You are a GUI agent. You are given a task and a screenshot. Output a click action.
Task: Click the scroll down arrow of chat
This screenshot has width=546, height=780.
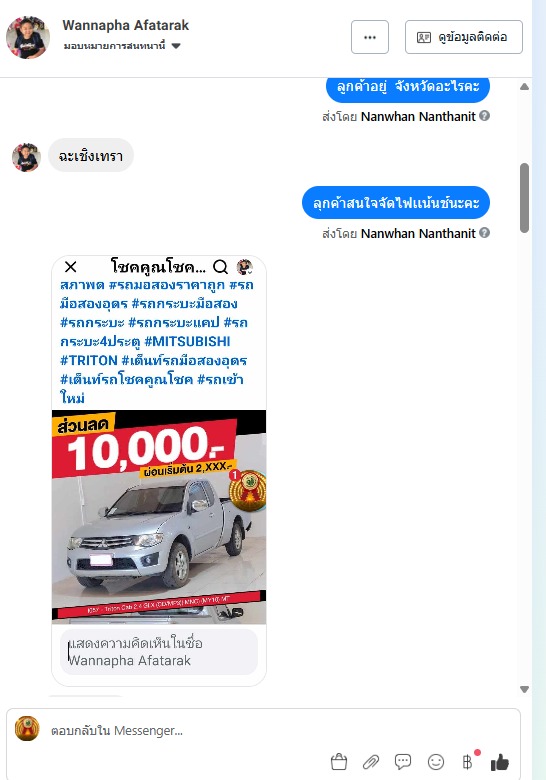coord(524,689)
